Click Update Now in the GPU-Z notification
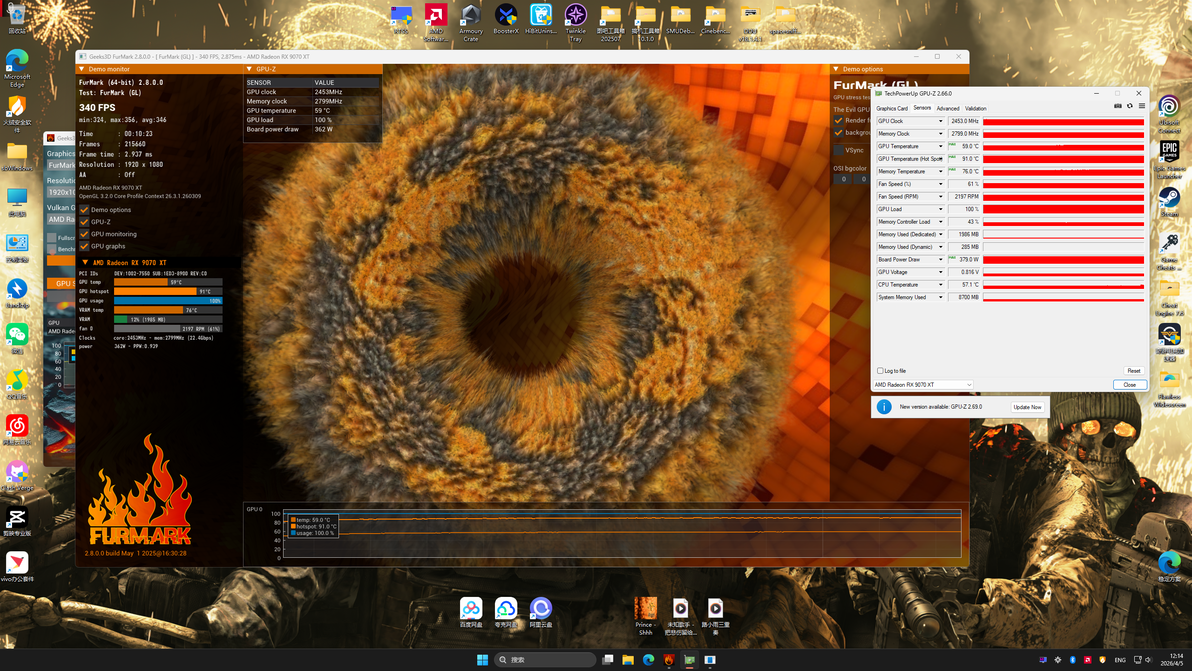This screenshot has height=671, width=1192. (1027, 407)
